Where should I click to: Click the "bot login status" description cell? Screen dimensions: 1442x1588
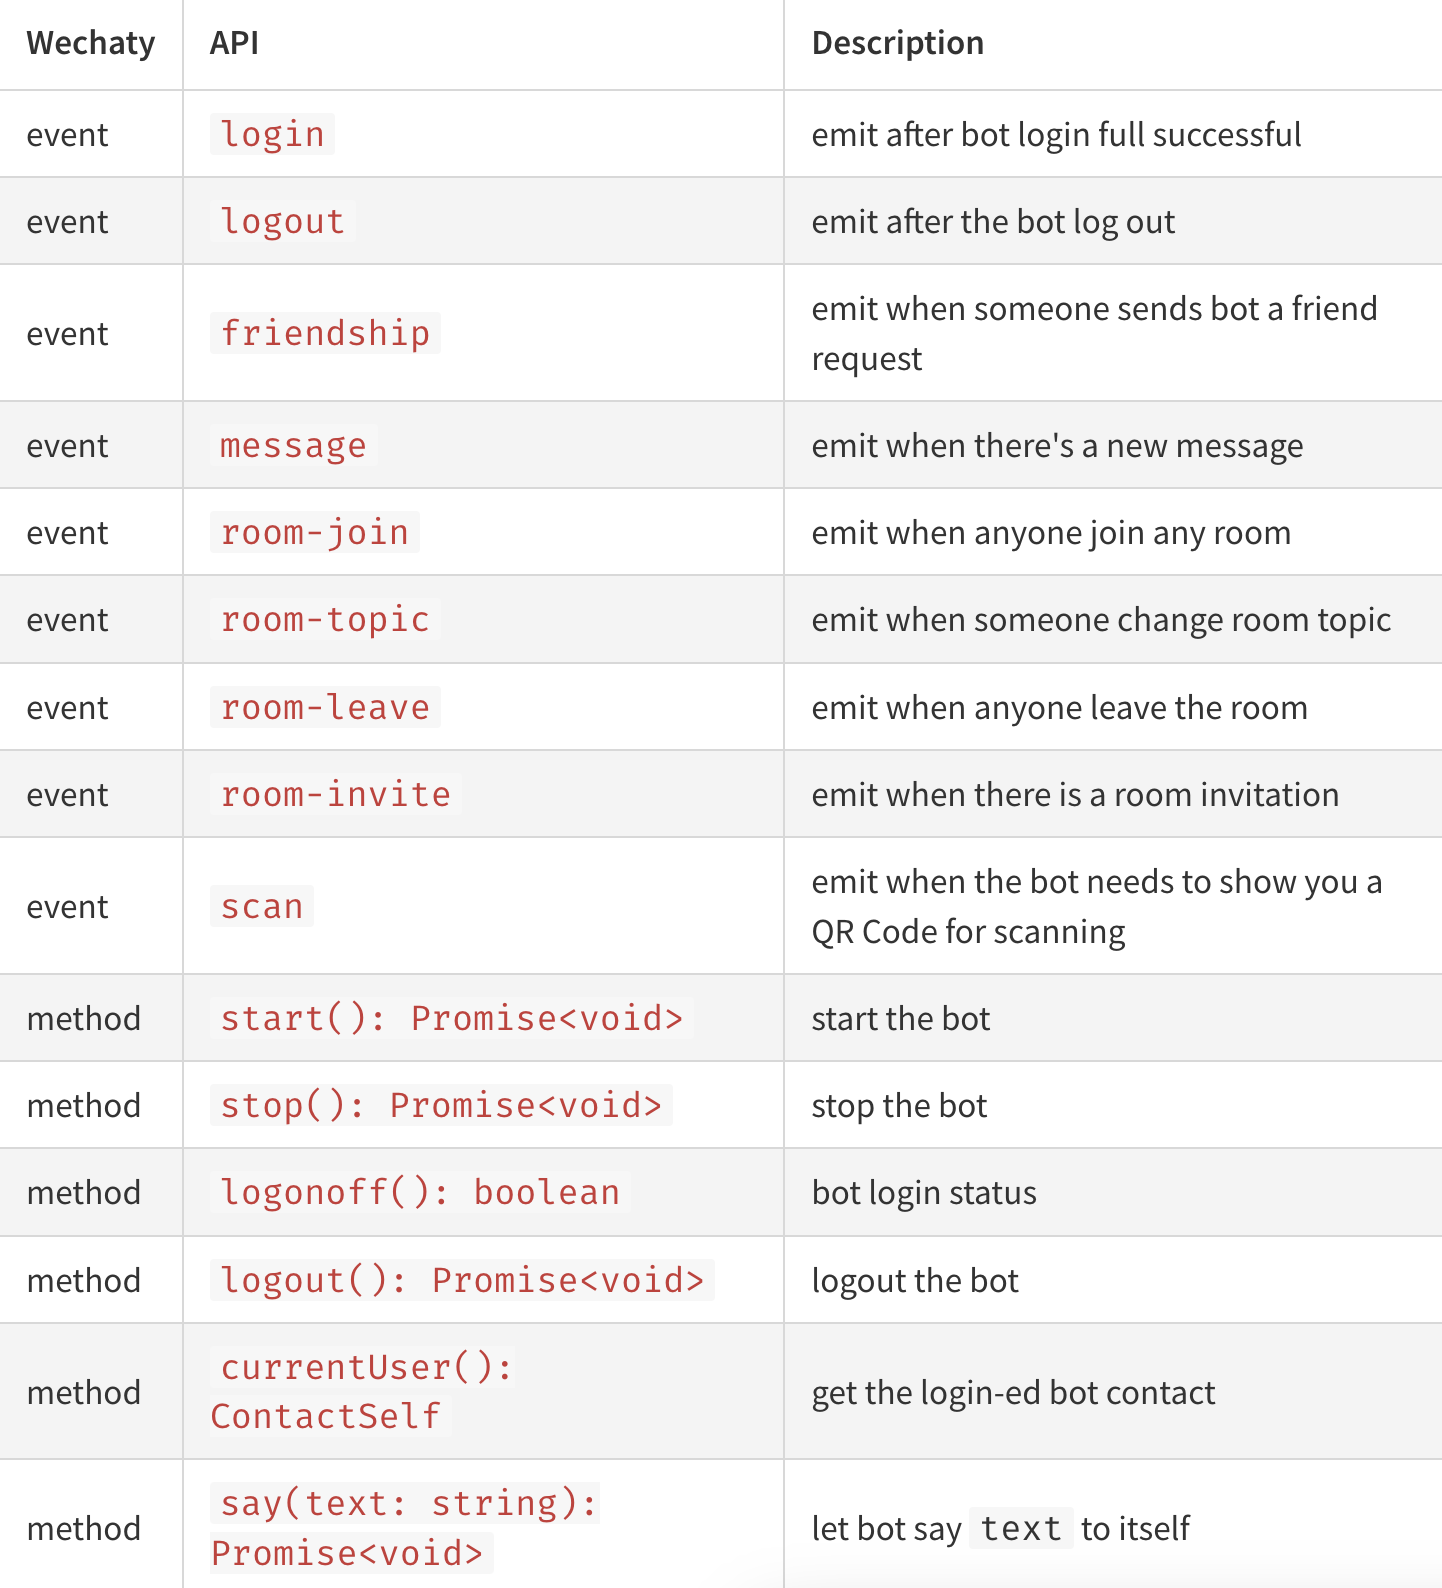(924, 1192)
